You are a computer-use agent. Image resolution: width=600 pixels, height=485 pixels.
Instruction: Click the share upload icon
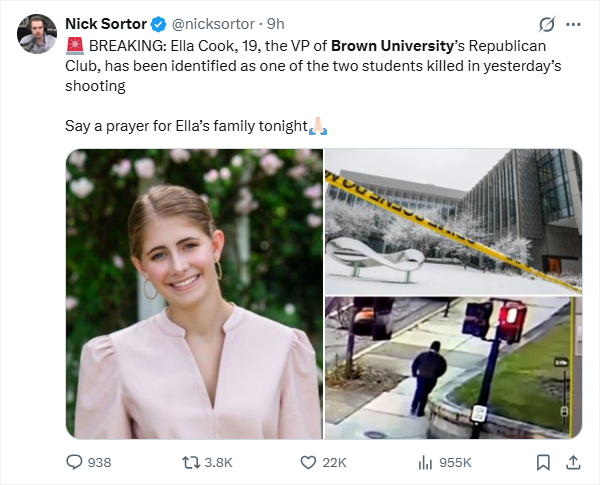573,462
